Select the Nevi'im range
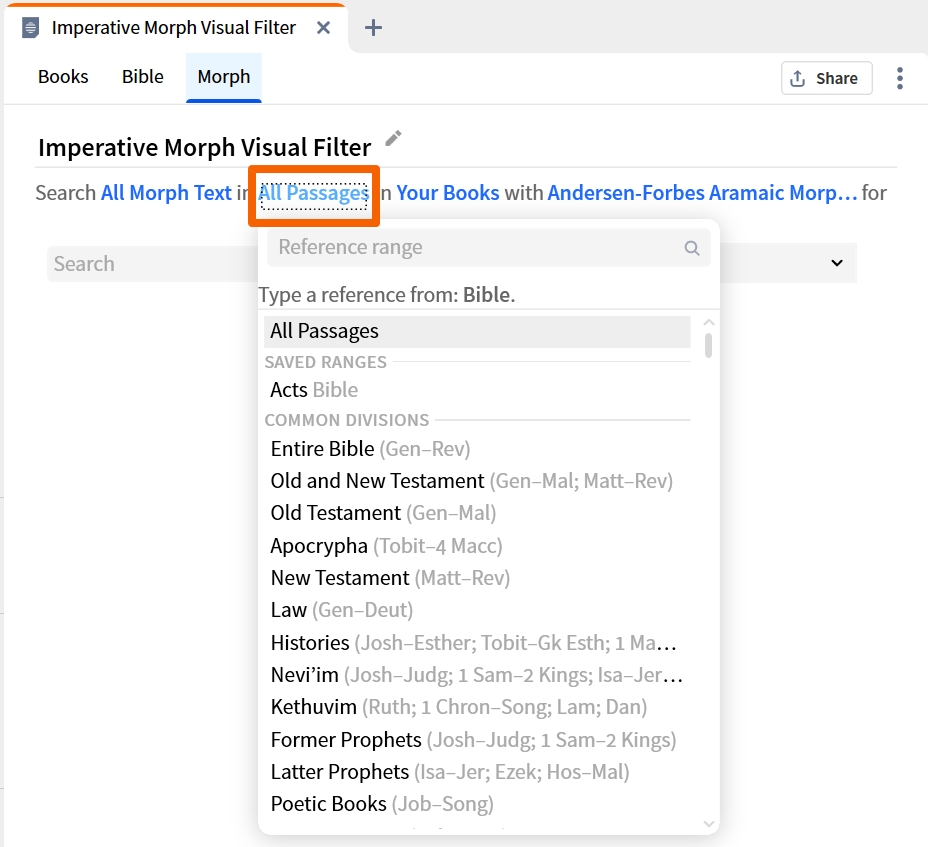Screen dimensions: 928x847 (x=477, y=675)
